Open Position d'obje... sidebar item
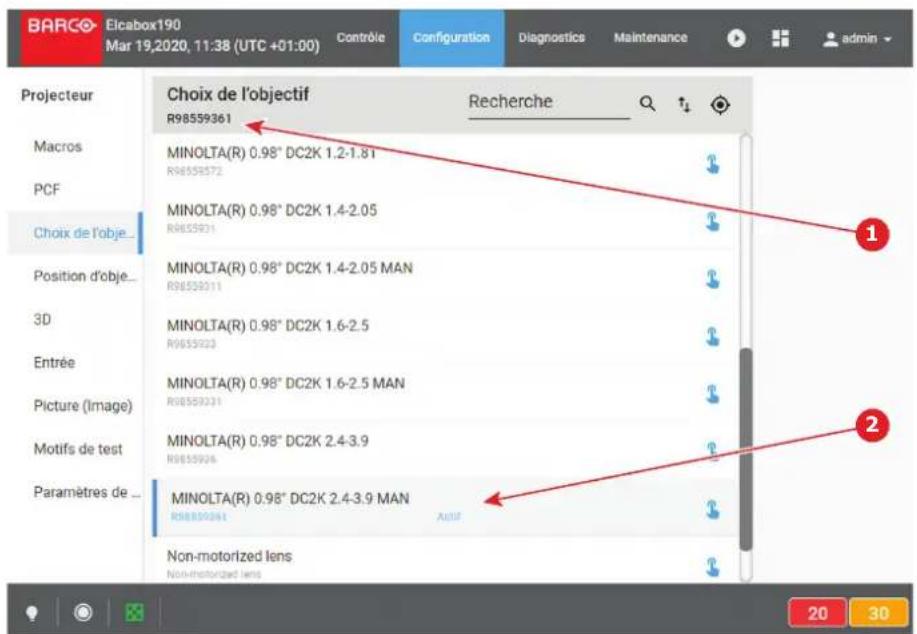917x634 pixels. tap(84, 276)
